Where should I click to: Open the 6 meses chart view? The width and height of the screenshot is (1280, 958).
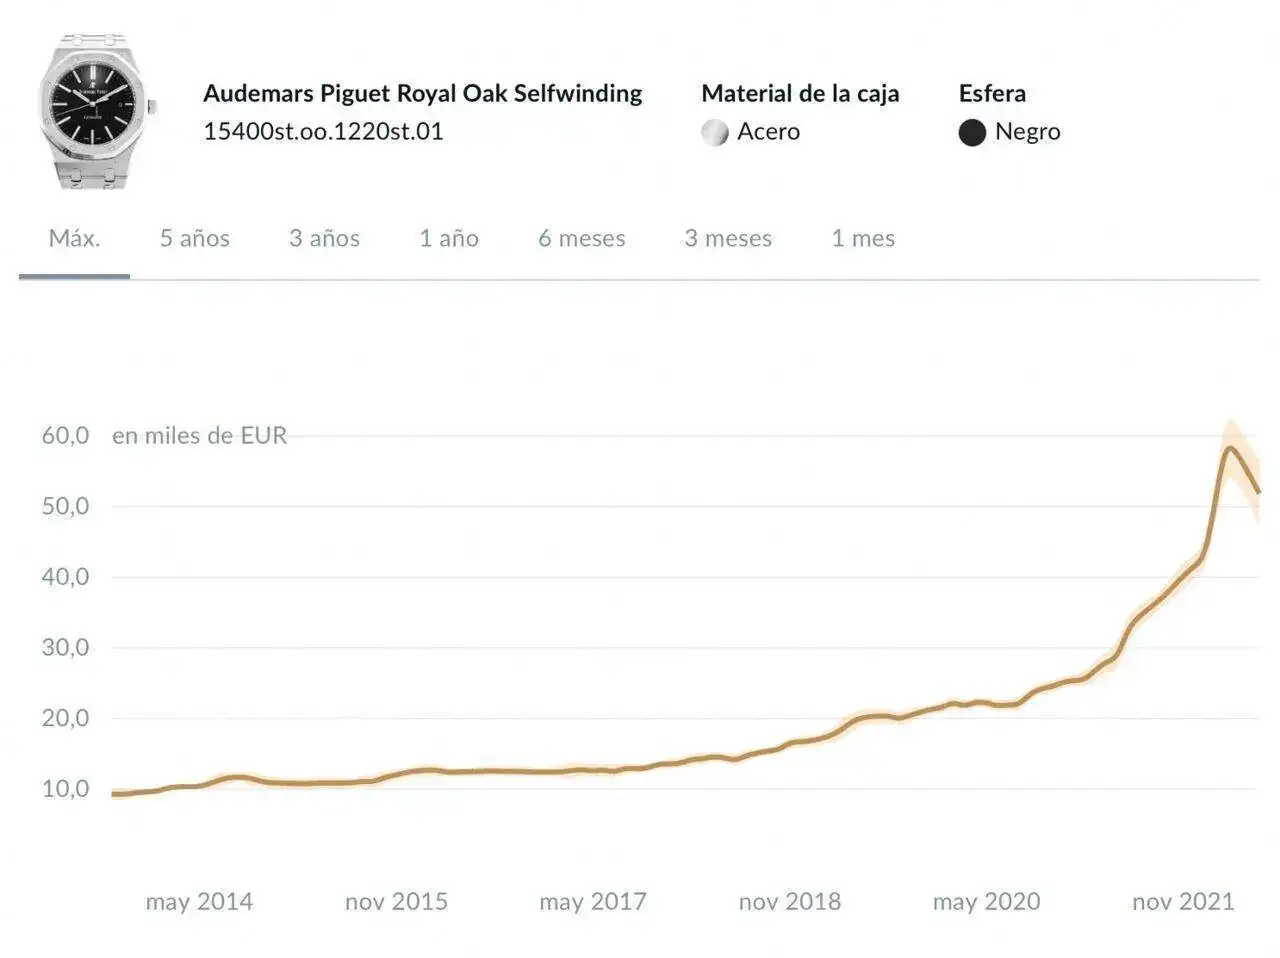tap(582, 238)
